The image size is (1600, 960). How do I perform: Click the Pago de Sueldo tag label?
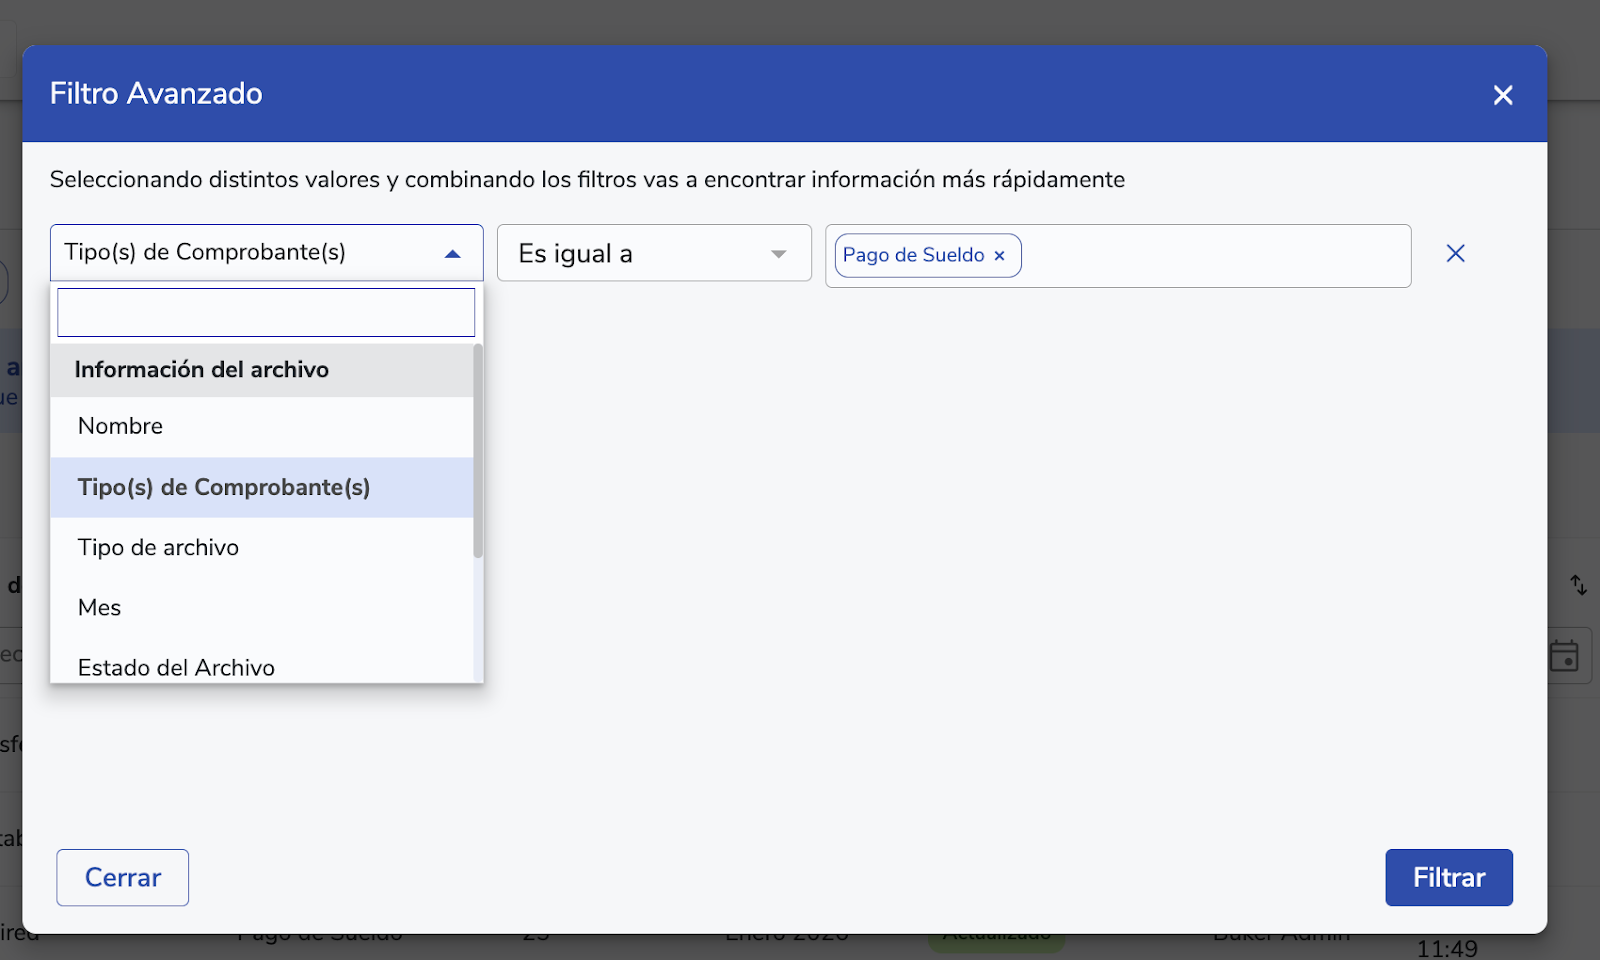[913, 256]
